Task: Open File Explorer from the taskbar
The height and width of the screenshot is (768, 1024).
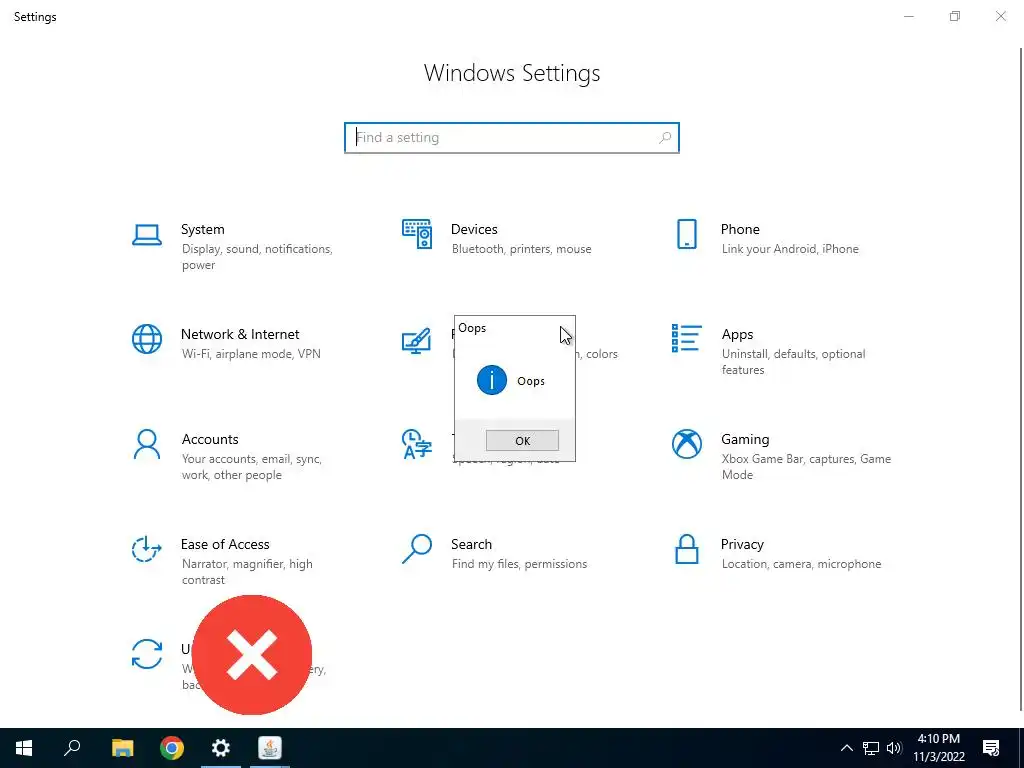Action: tap(122, 748)
